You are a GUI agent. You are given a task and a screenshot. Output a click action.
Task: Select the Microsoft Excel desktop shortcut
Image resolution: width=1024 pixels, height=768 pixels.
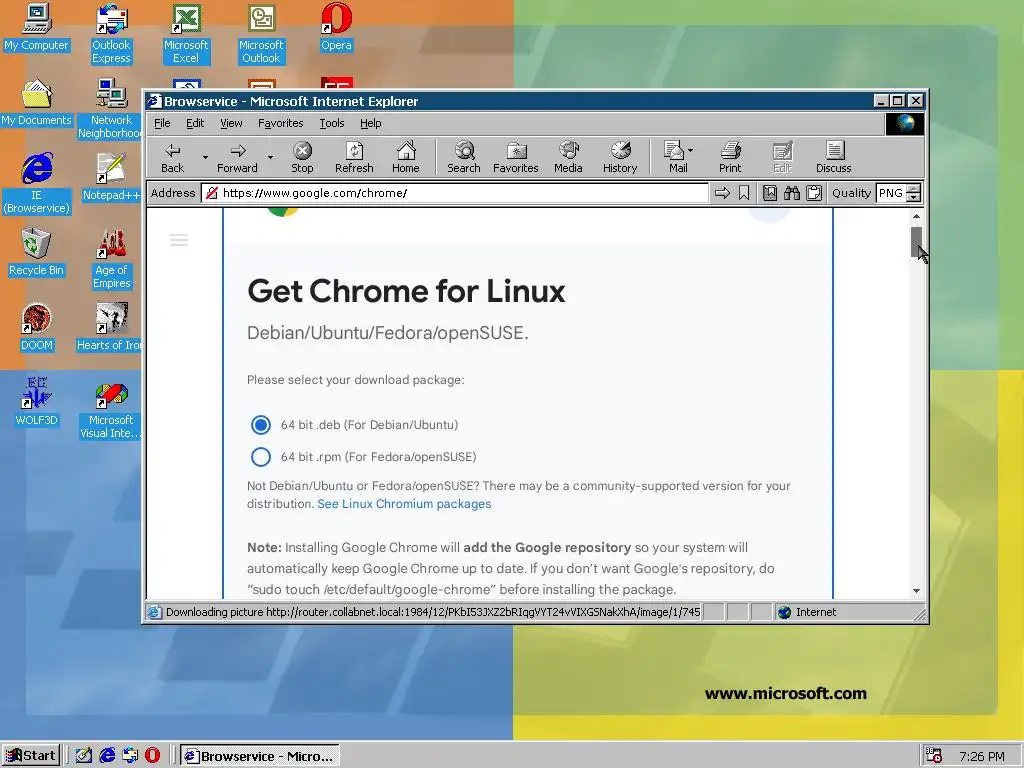click(x=185, y=34)
